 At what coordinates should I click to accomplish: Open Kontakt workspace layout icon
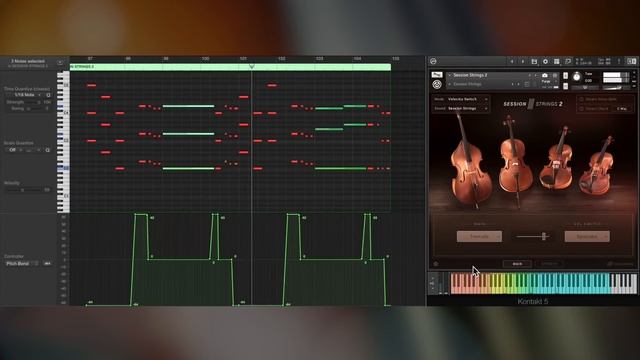point(557,61)
